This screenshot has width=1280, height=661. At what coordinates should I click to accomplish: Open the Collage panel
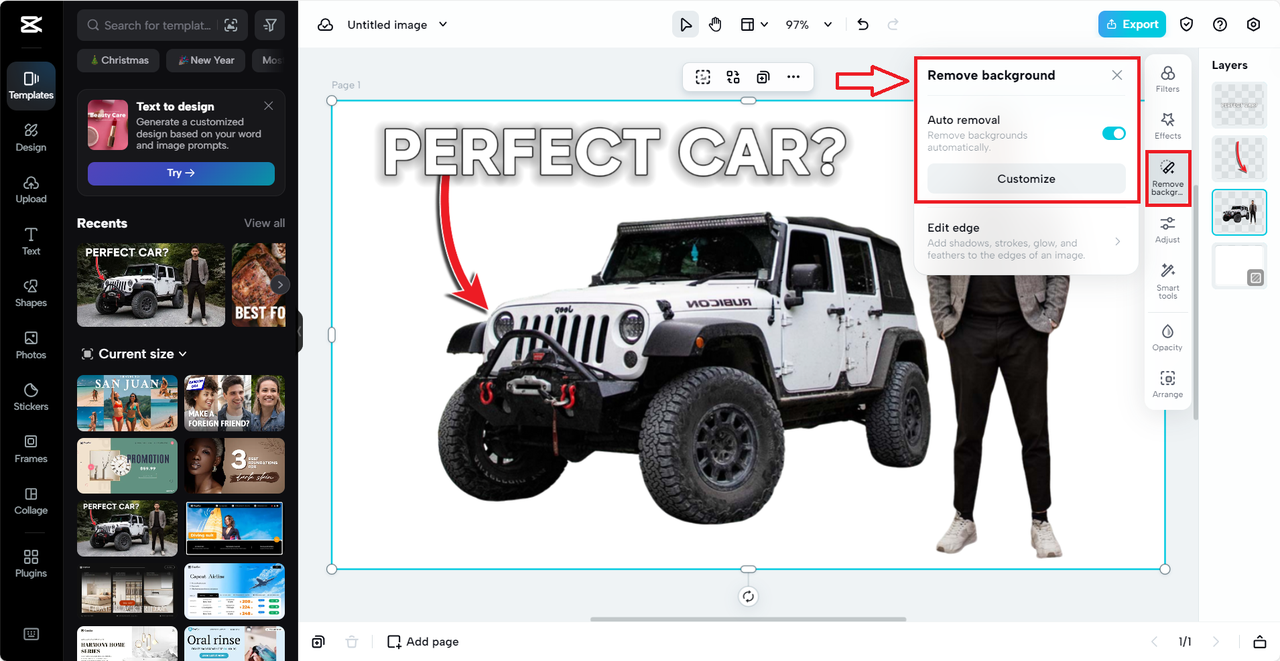(x=31, y=501)
